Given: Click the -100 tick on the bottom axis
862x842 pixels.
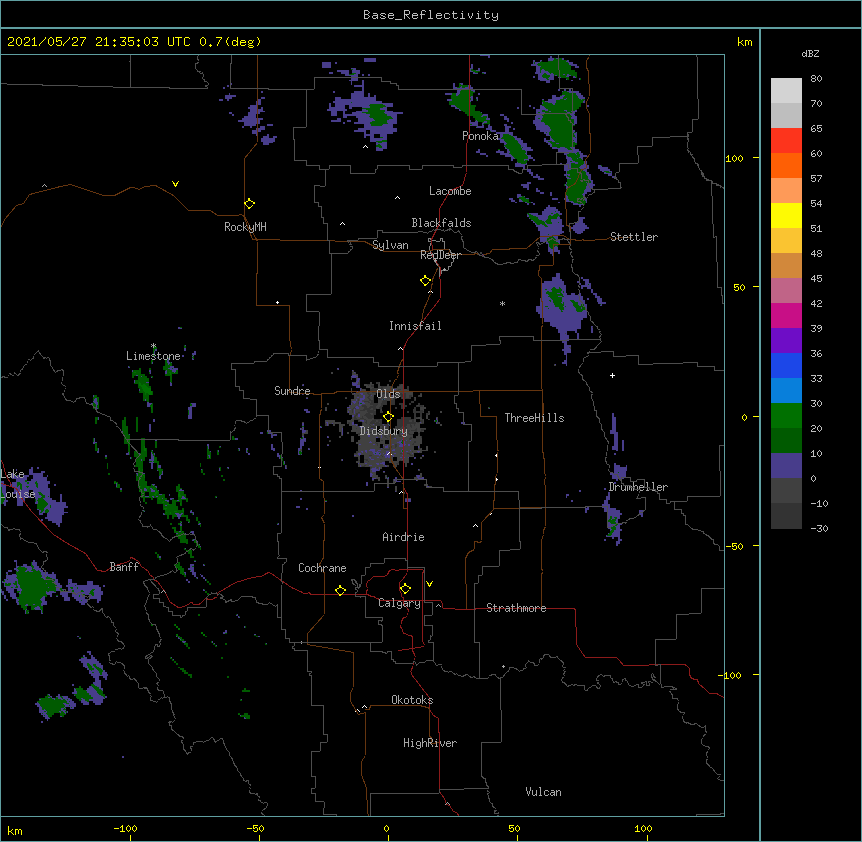Looking at the screenshot, I should click(x=126, y=828).
